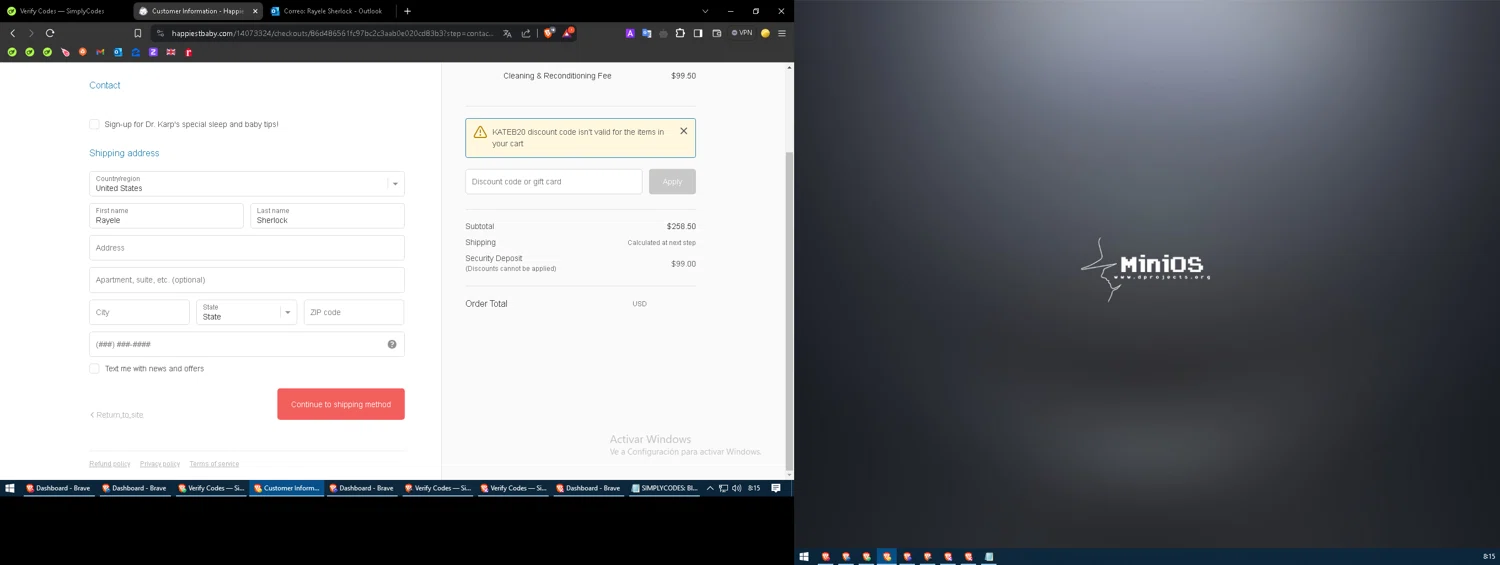
Task: Focus the Last name field
Action: [x=327, y=216]
